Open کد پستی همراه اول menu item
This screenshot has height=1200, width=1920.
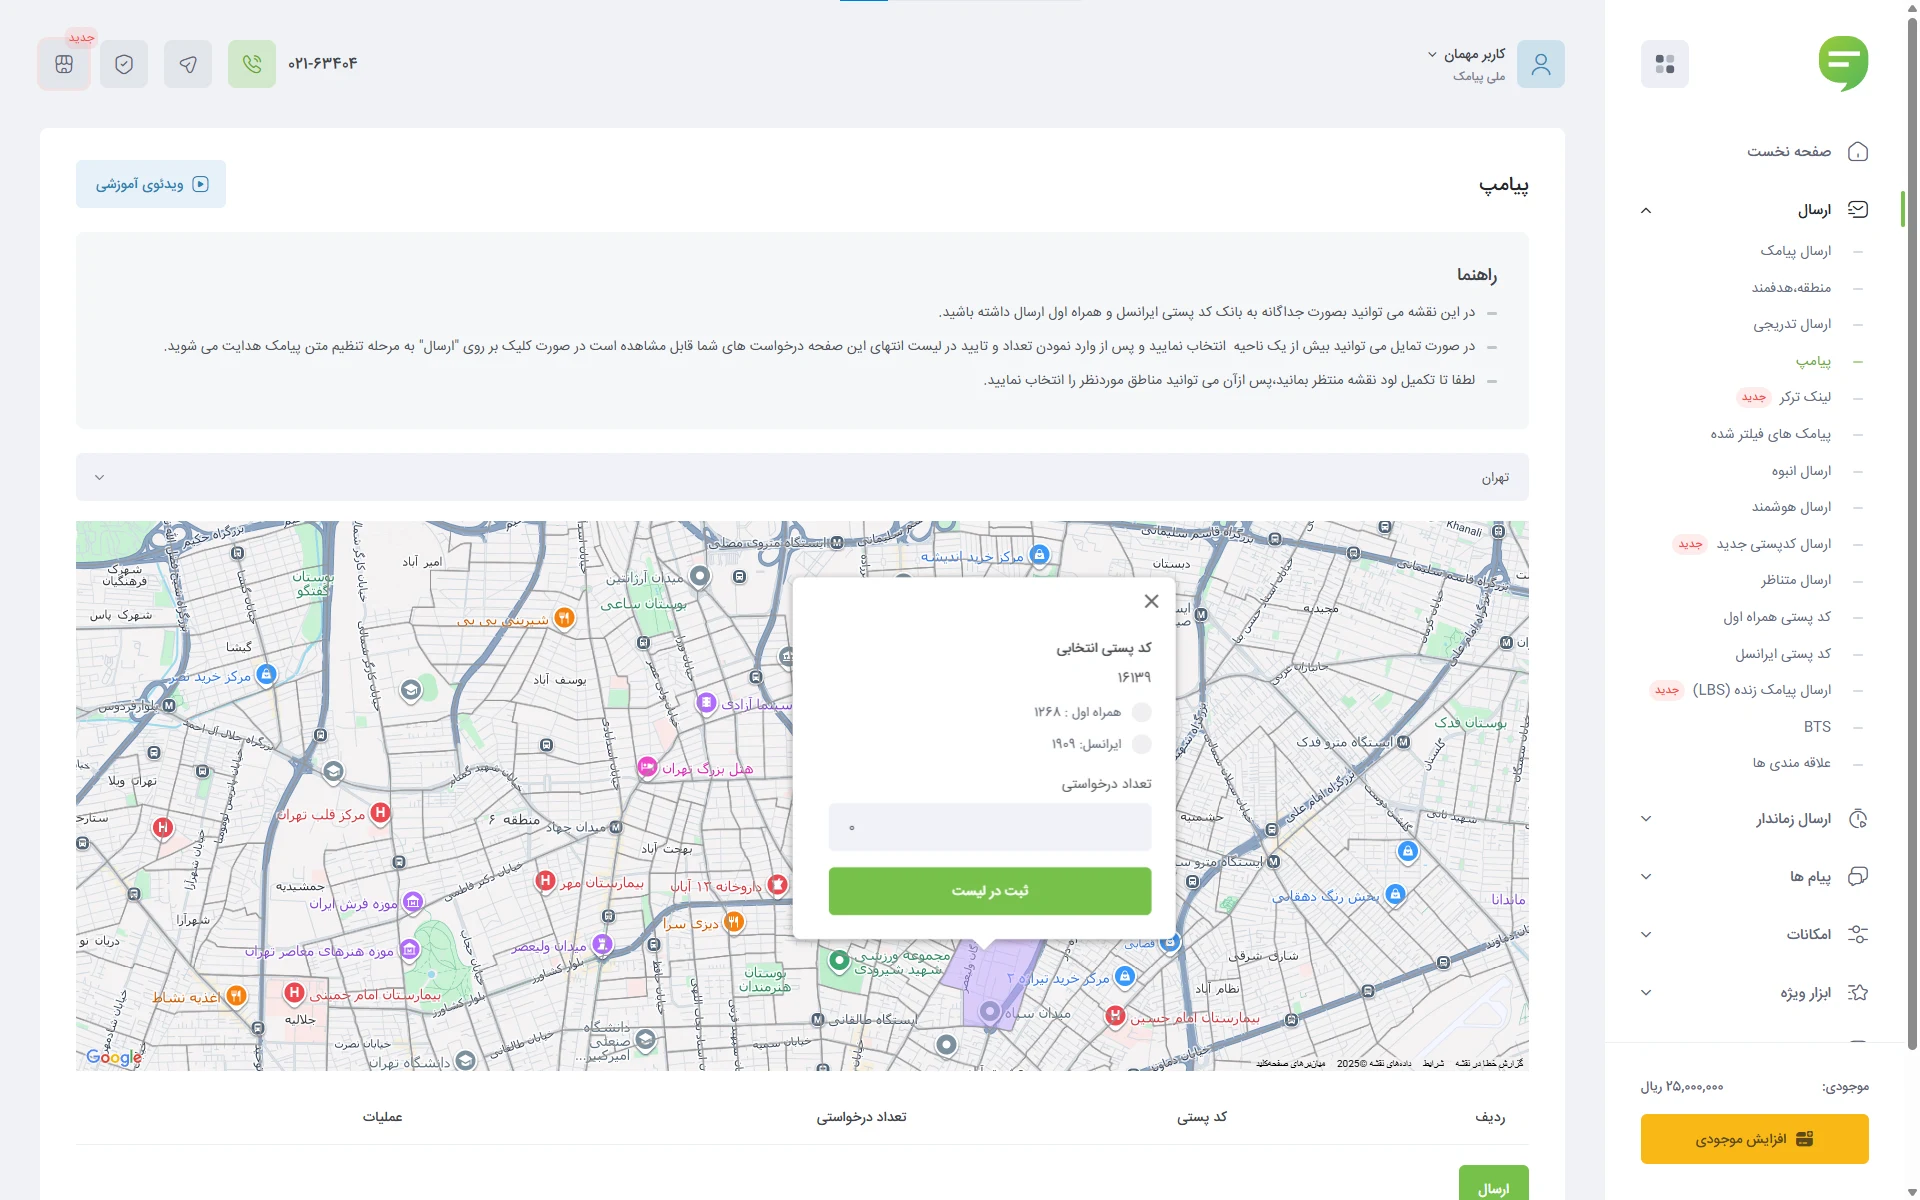click(1777, 617)
